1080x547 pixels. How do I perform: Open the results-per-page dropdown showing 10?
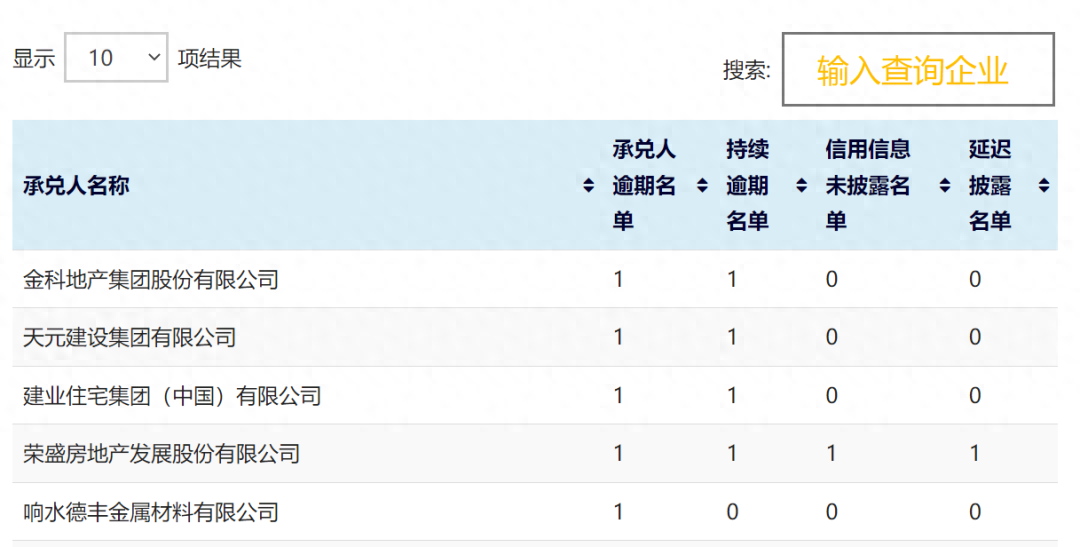(x=117, y=58)
